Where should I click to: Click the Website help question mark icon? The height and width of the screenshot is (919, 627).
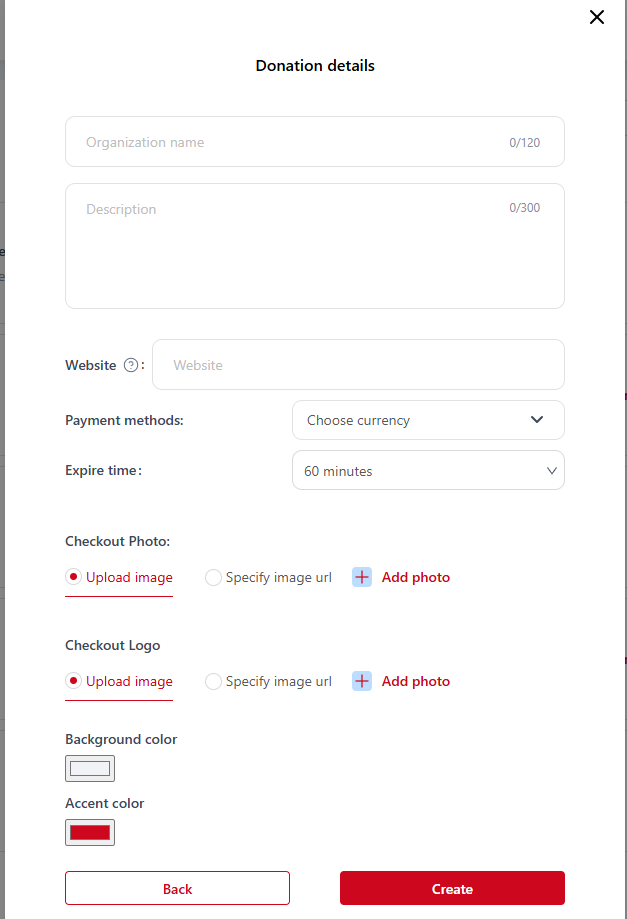click(131, 365)
